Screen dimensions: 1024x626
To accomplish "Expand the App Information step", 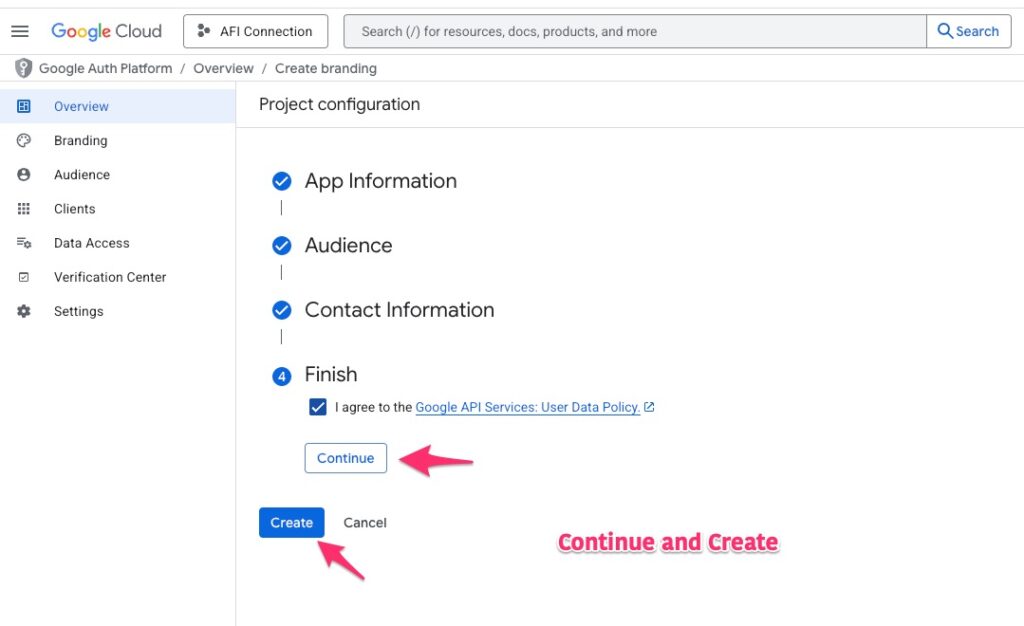I will coord(380,181).
